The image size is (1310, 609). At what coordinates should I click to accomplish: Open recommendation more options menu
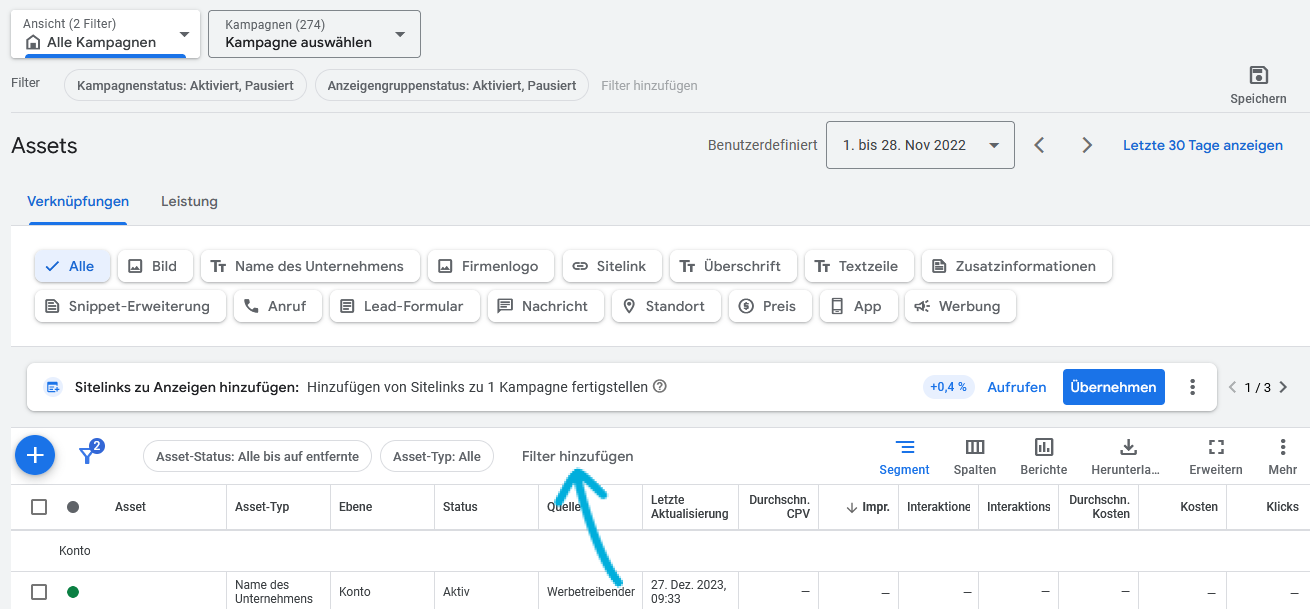click(x=1192, y=387)
